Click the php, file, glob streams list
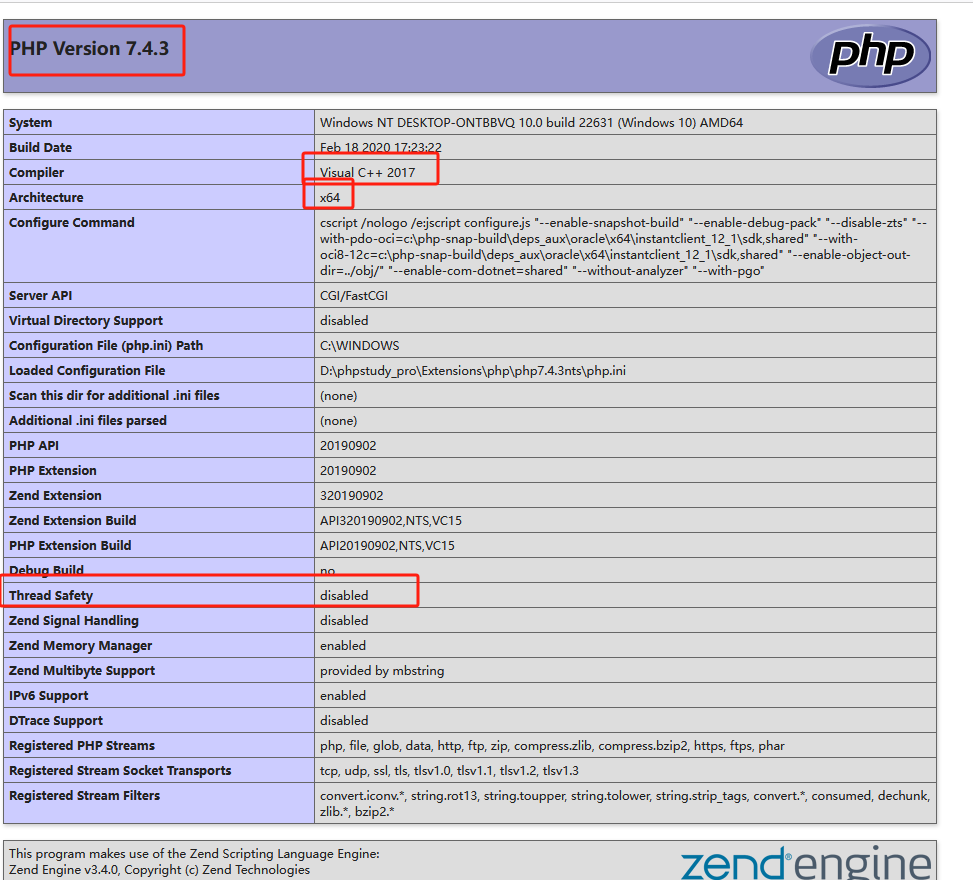973x880 pixels. pos(552,745)
